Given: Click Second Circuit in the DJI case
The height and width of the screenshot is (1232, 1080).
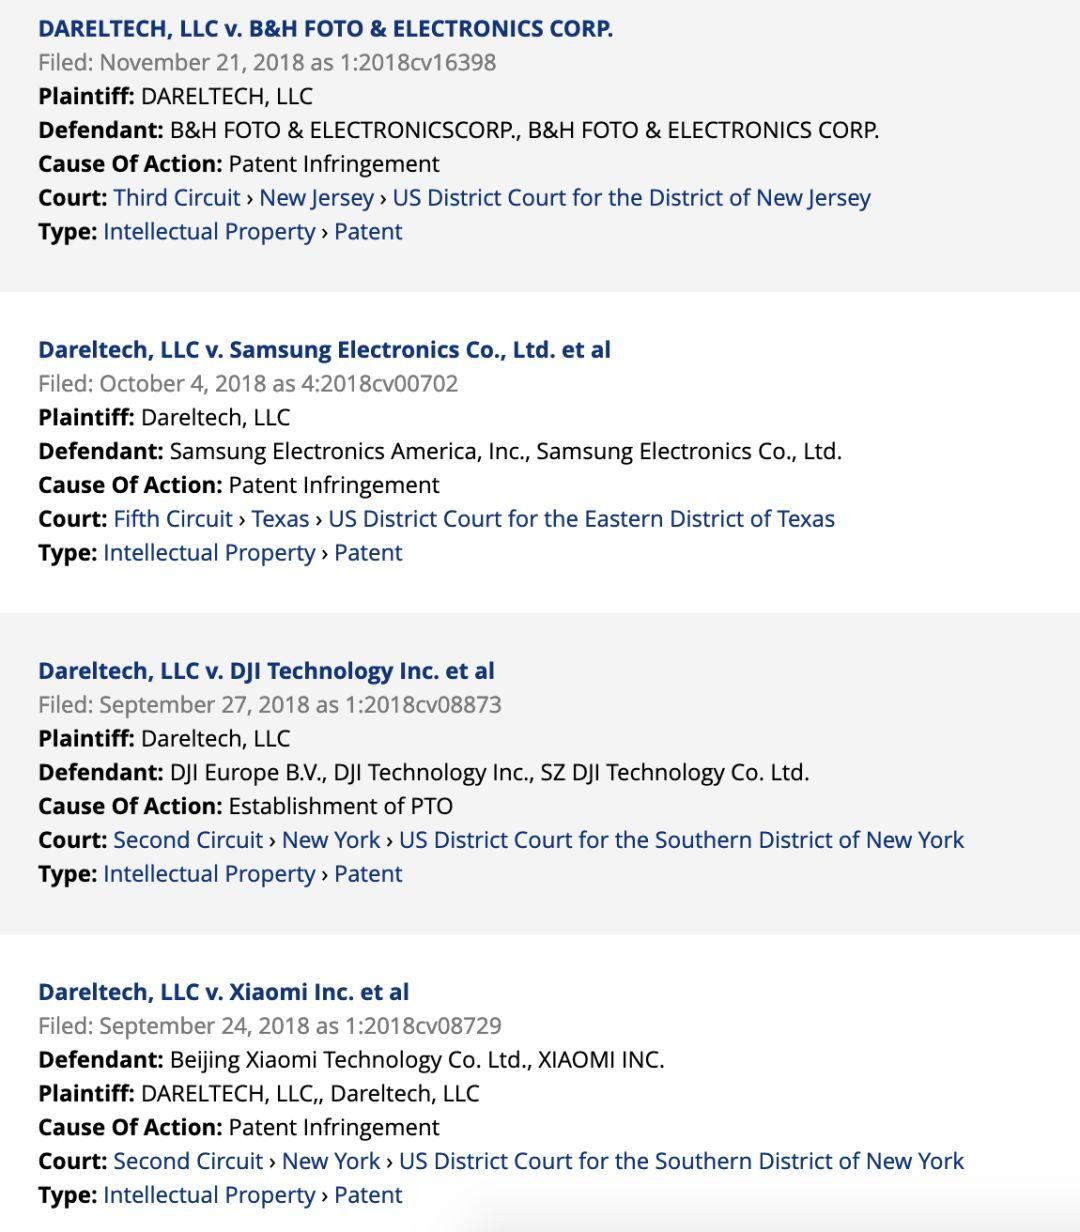Looking at the screenshot, I should (188, 840).
